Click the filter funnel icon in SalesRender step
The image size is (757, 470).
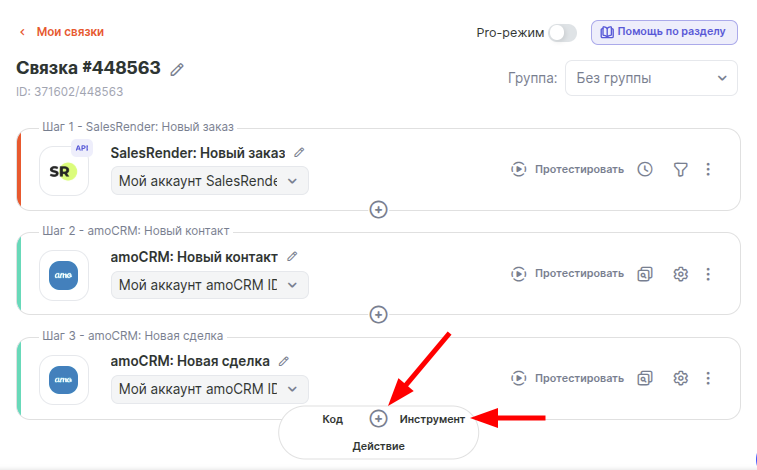680,169
